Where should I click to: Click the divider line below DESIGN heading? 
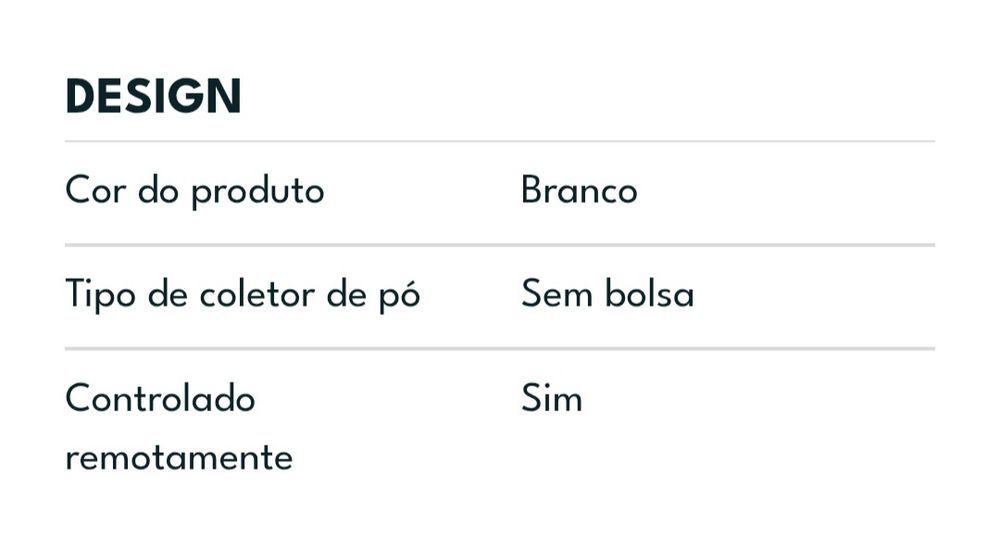500,142
